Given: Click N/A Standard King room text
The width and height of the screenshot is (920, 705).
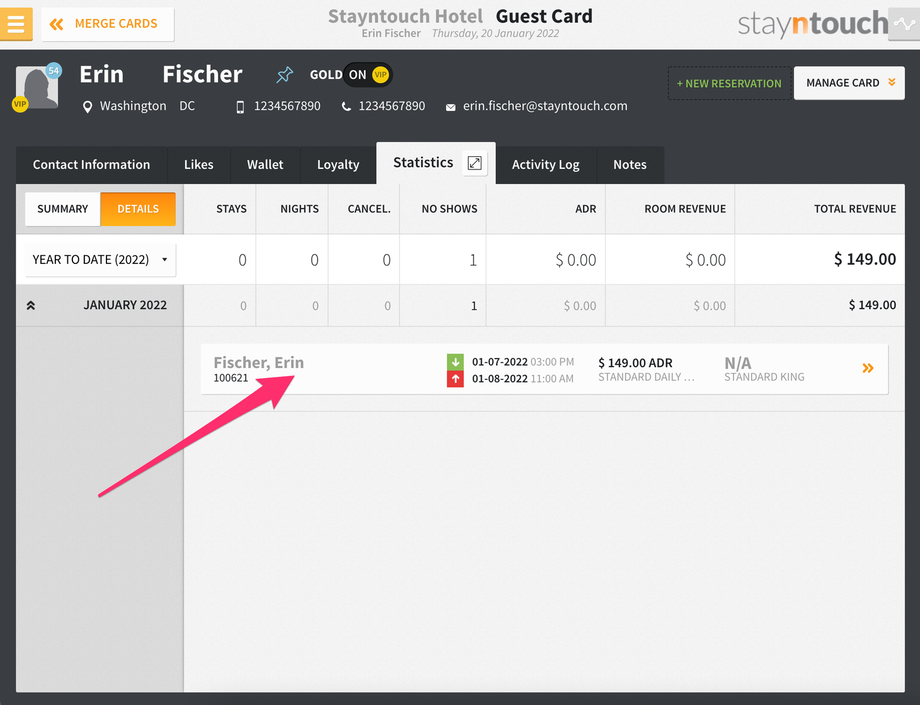Looking at the screenshot, I should pos(765,369).
